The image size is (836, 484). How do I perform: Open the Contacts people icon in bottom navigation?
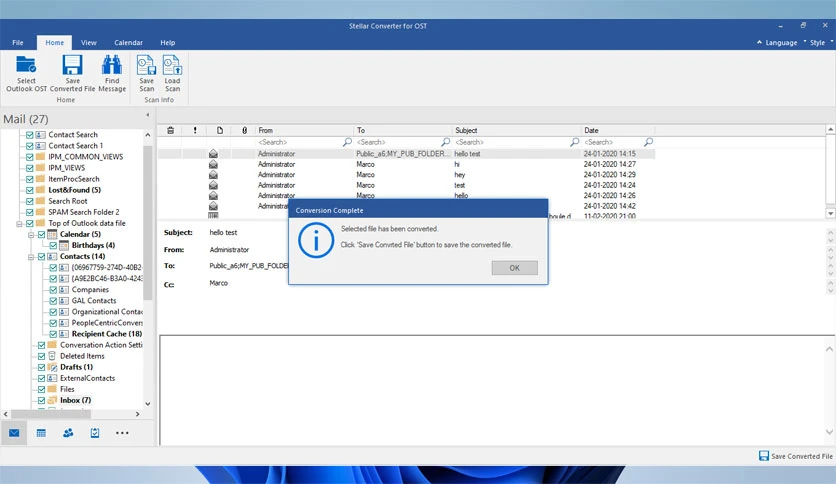[68, 433]
